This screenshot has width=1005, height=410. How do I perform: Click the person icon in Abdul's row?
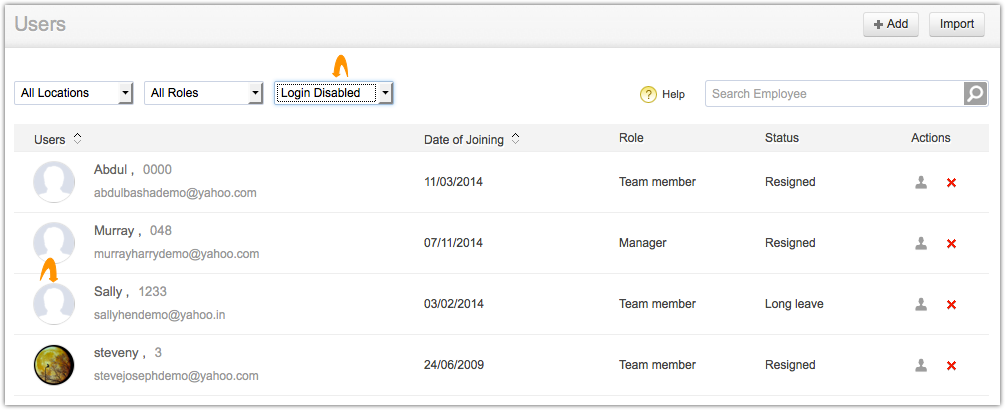921,182
